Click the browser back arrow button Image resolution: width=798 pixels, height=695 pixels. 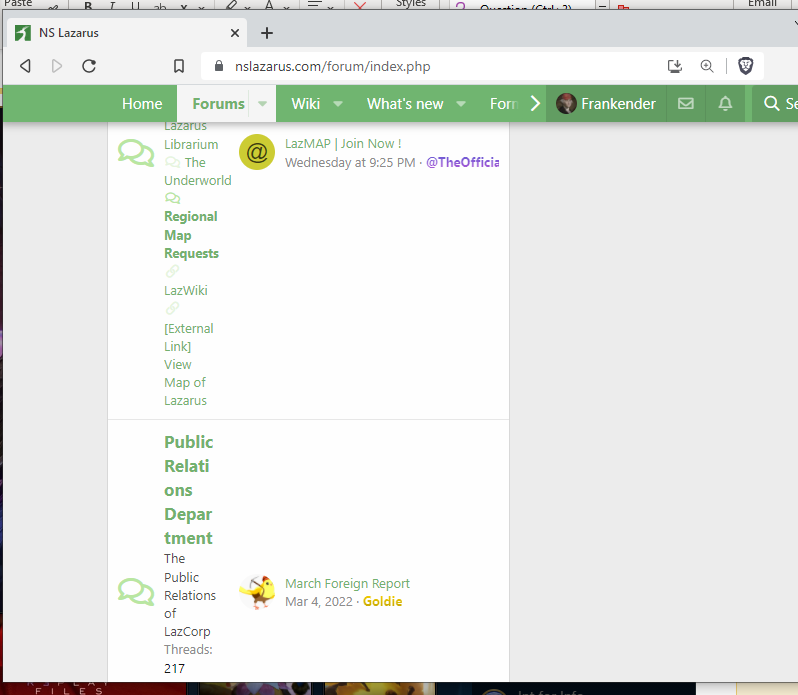[25, 66]
